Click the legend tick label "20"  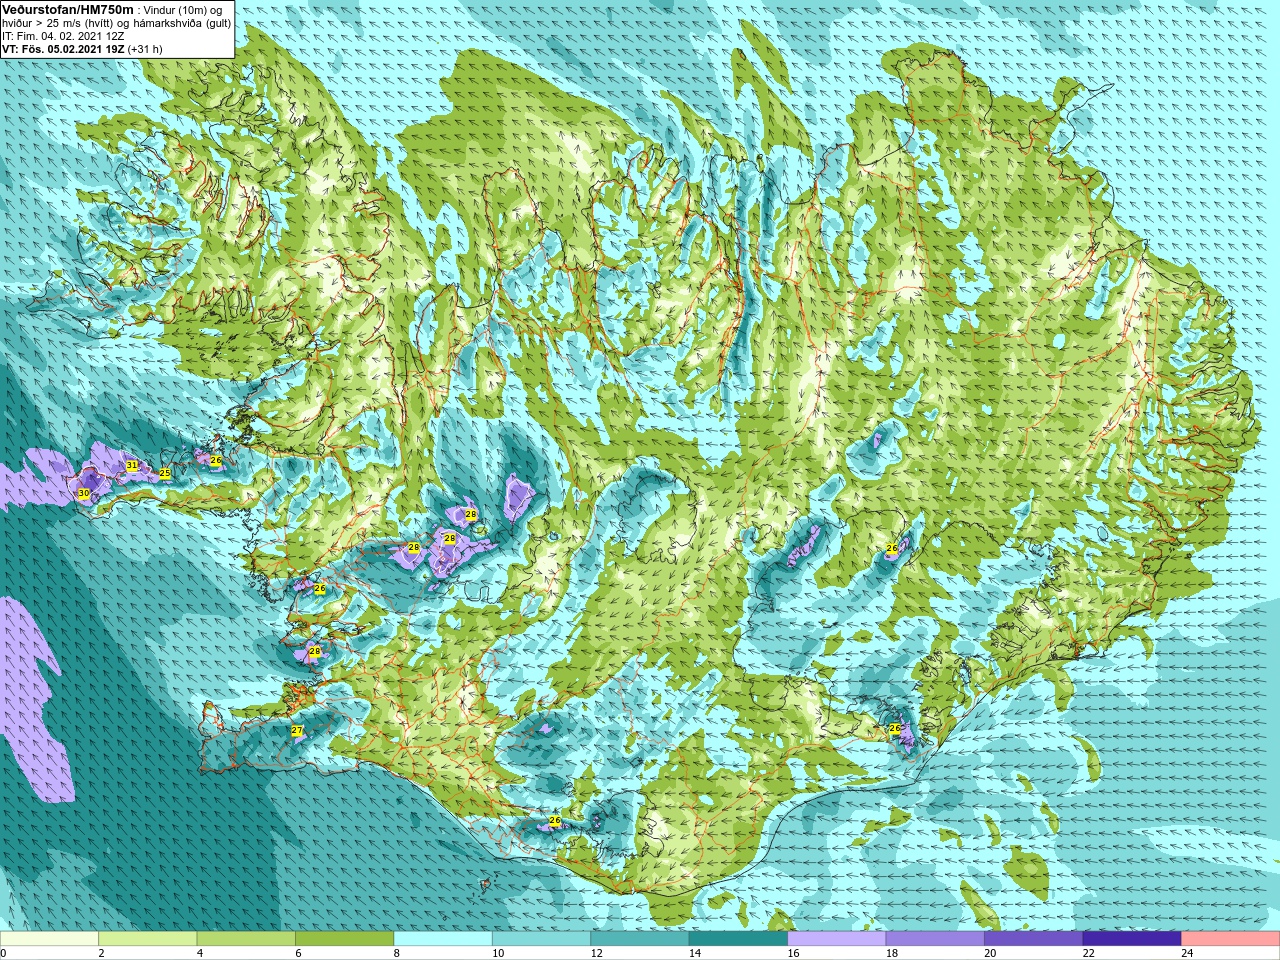[x=990, y=954]
